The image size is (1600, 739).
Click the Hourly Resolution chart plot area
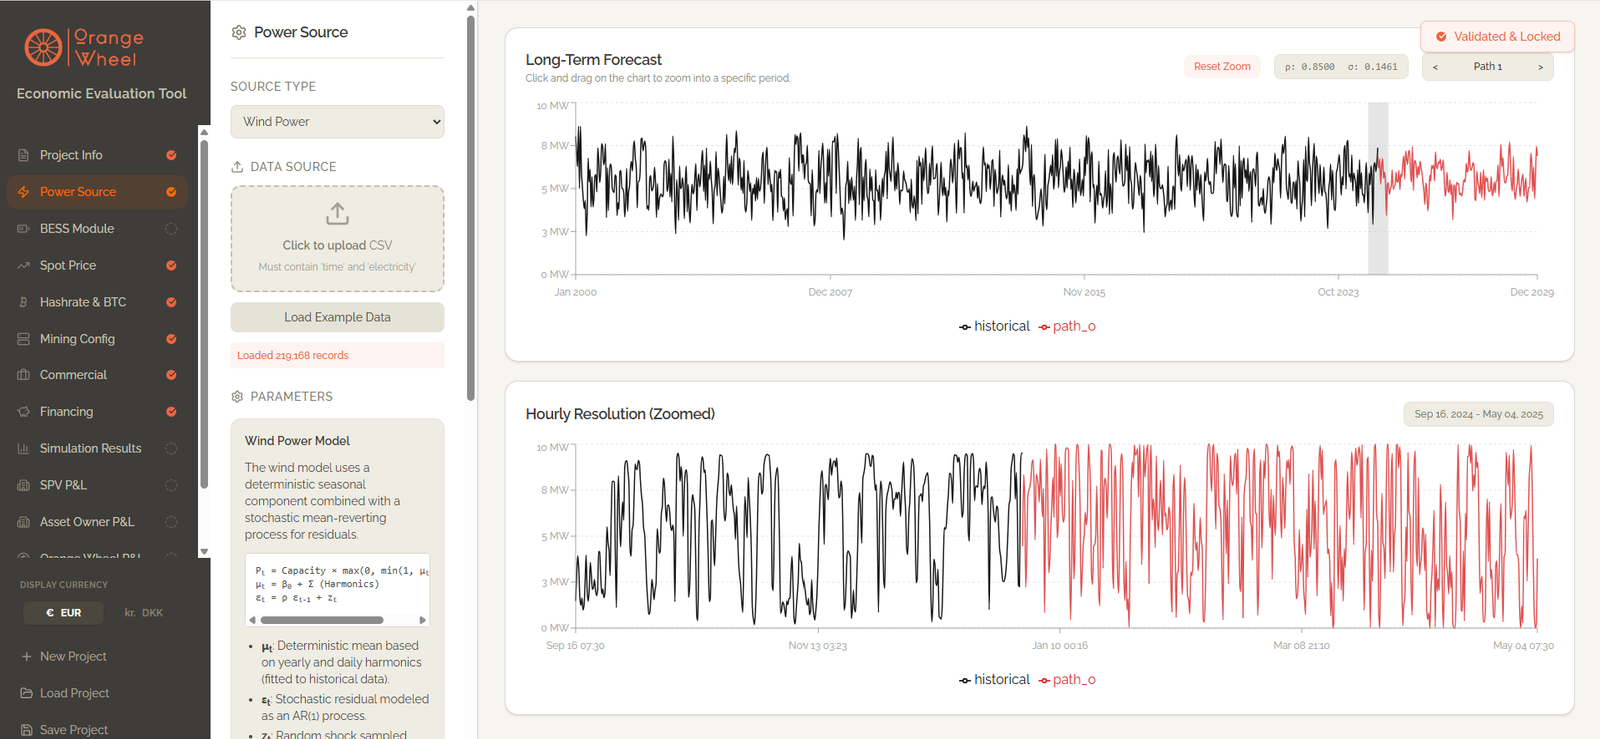click(1057, 536)
